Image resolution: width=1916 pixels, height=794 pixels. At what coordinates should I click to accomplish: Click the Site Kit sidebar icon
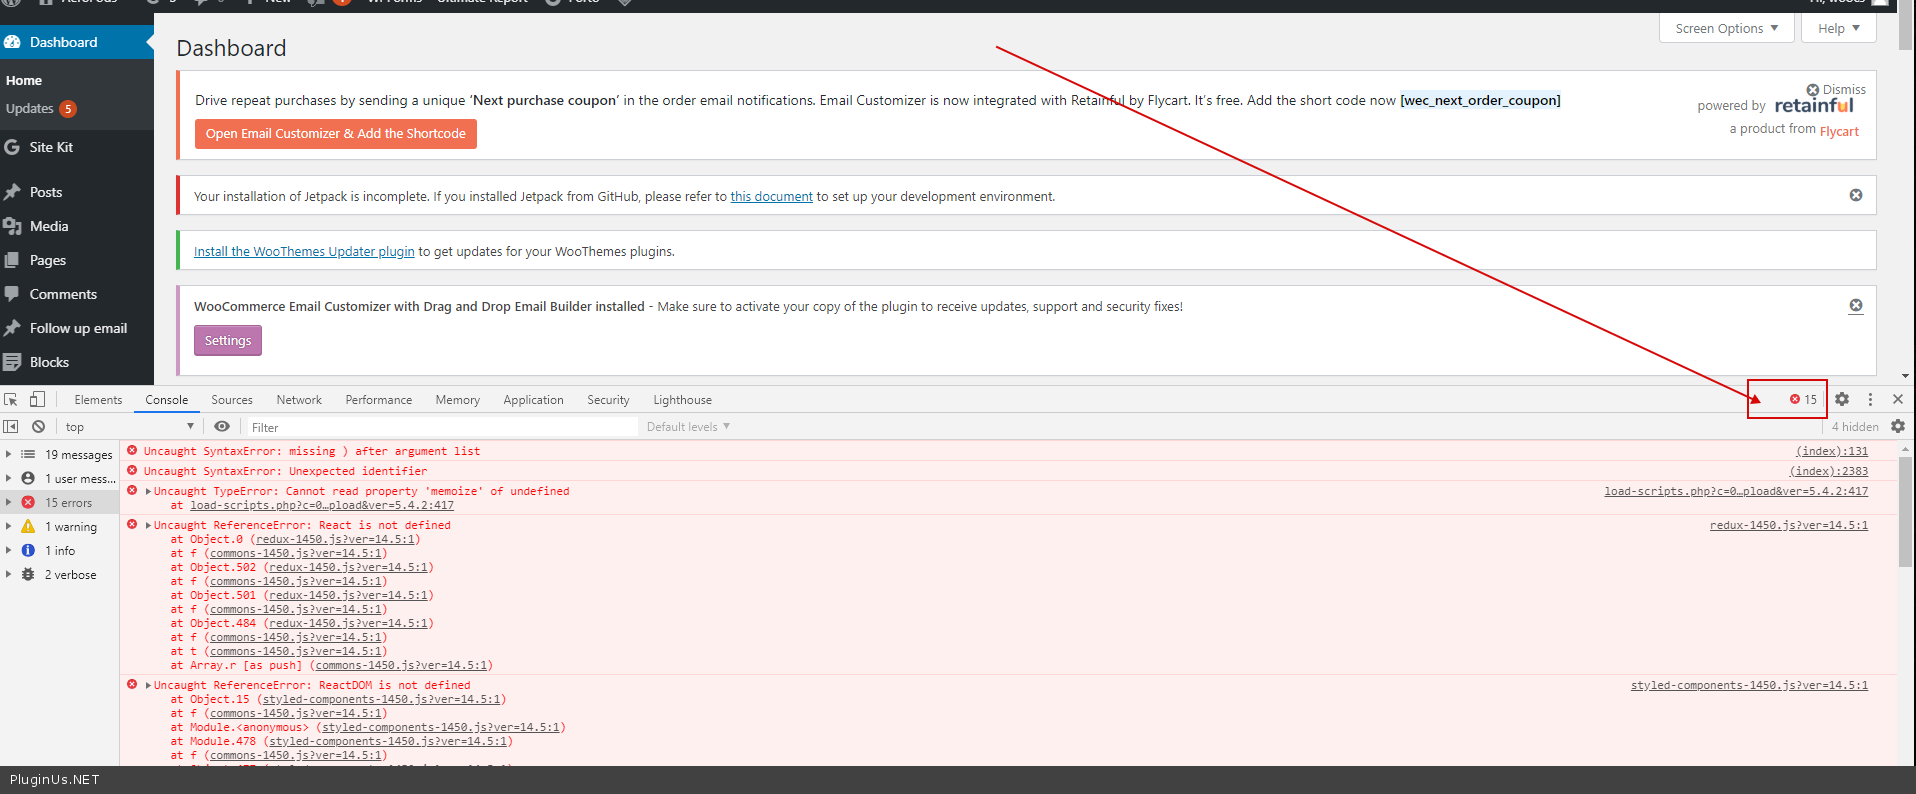[x=12, y=147]
